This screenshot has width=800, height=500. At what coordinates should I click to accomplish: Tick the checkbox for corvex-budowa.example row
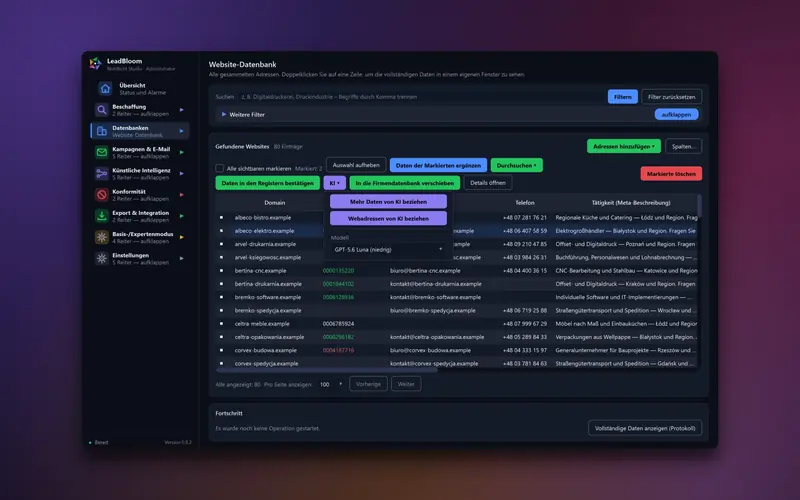pyautogui.click(x=221, y=350)
